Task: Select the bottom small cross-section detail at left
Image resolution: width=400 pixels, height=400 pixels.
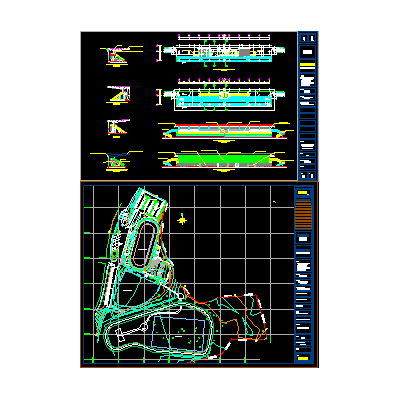Action: point(116,161)
